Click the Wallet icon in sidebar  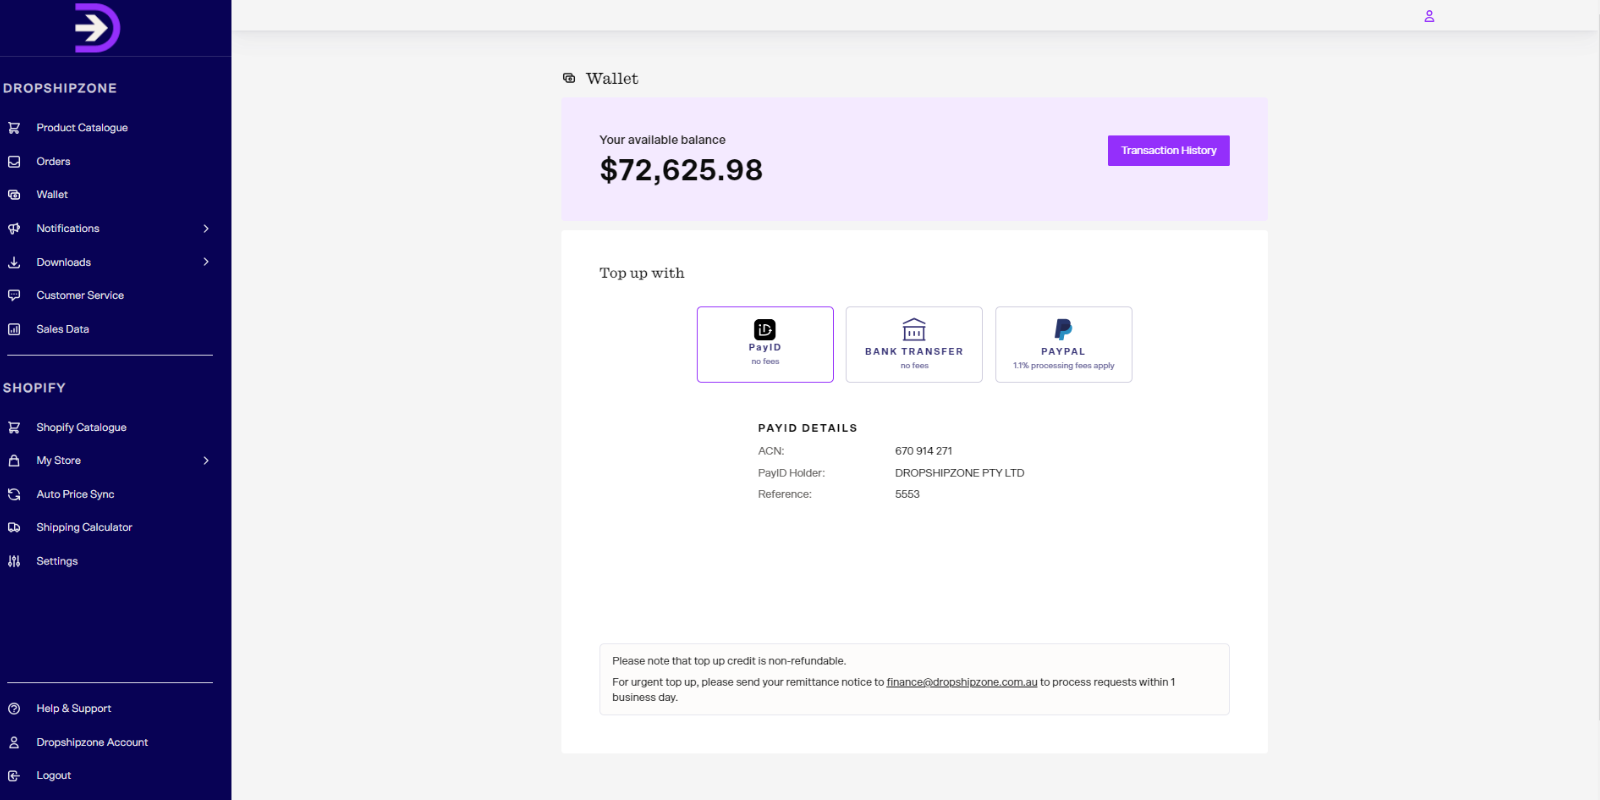14,195
